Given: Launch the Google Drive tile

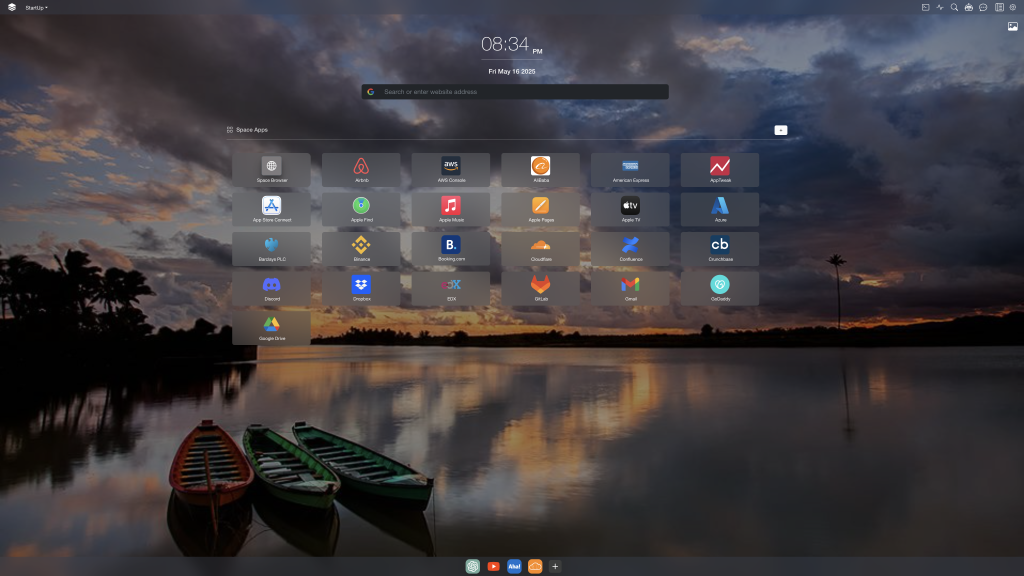Looking at the screenshot, I should (x=271, y=328).
